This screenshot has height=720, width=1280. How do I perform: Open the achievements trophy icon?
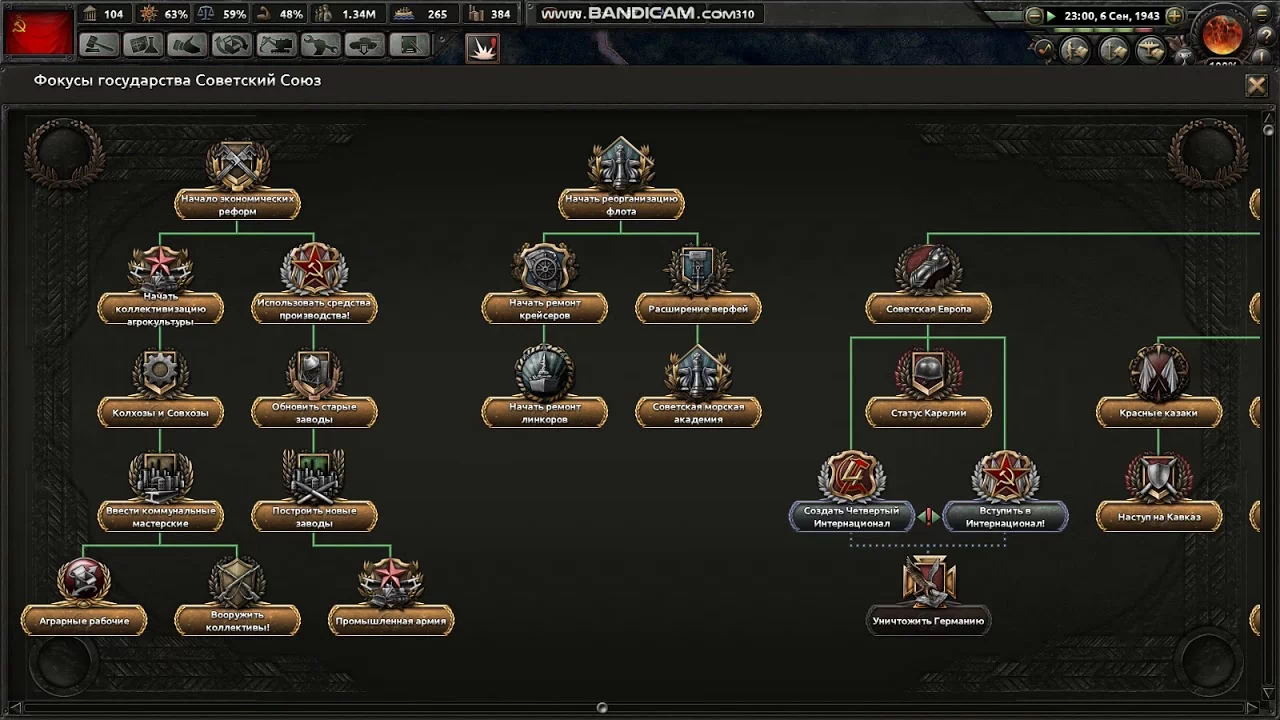click(x=1185, y=58)
